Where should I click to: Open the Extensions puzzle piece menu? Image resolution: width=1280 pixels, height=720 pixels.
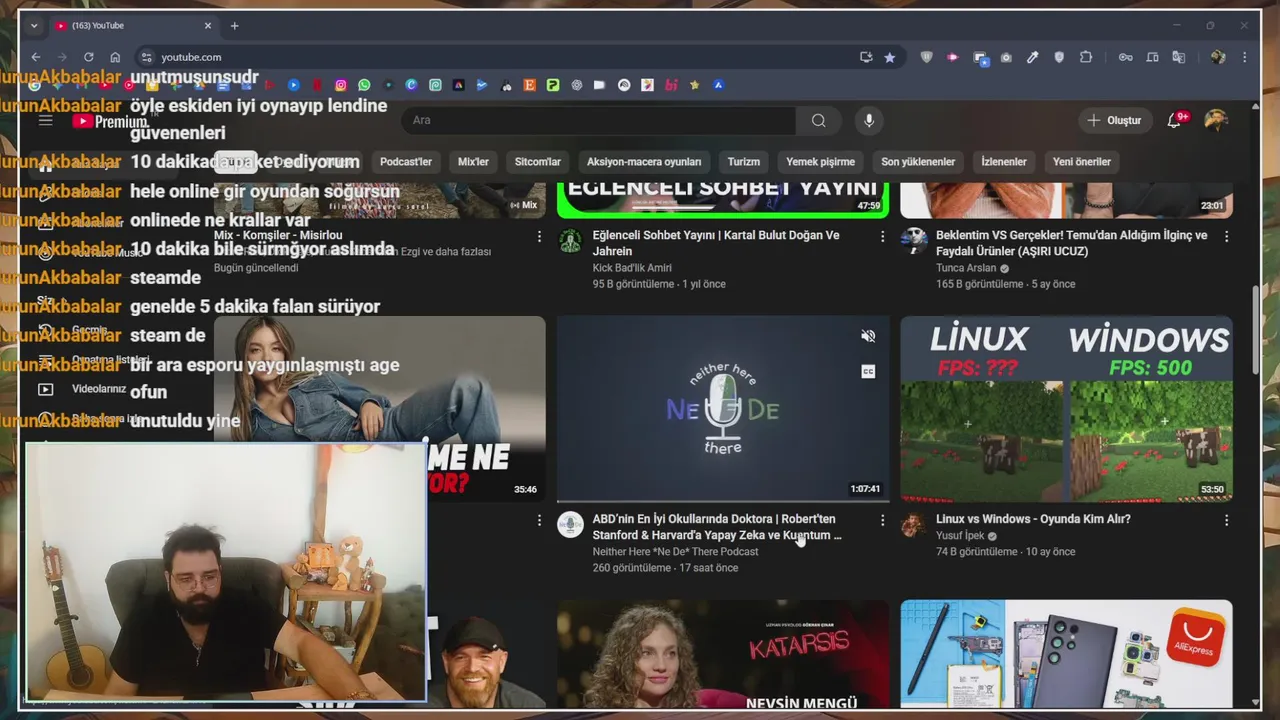tap(1086, 57)
